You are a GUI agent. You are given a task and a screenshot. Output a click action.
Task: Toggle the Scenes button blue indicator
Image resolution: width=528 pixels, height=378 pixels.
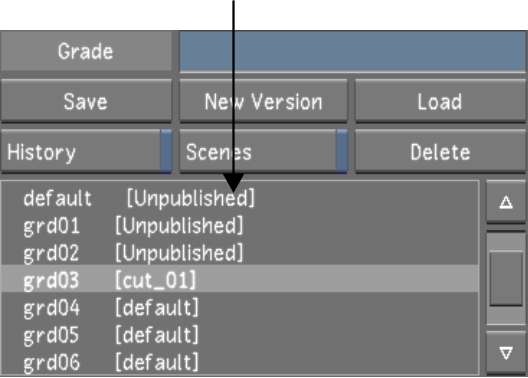point(342,151)
